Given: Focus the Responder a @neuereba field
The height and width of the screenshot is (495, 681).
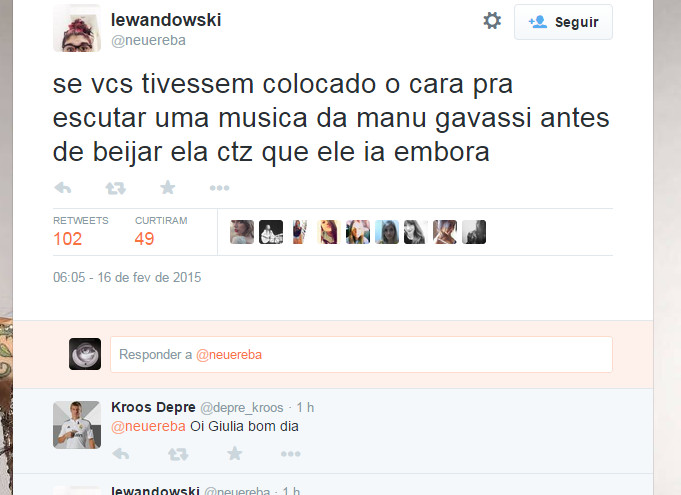Looking at the screenshot, I should tap(361, 354).
